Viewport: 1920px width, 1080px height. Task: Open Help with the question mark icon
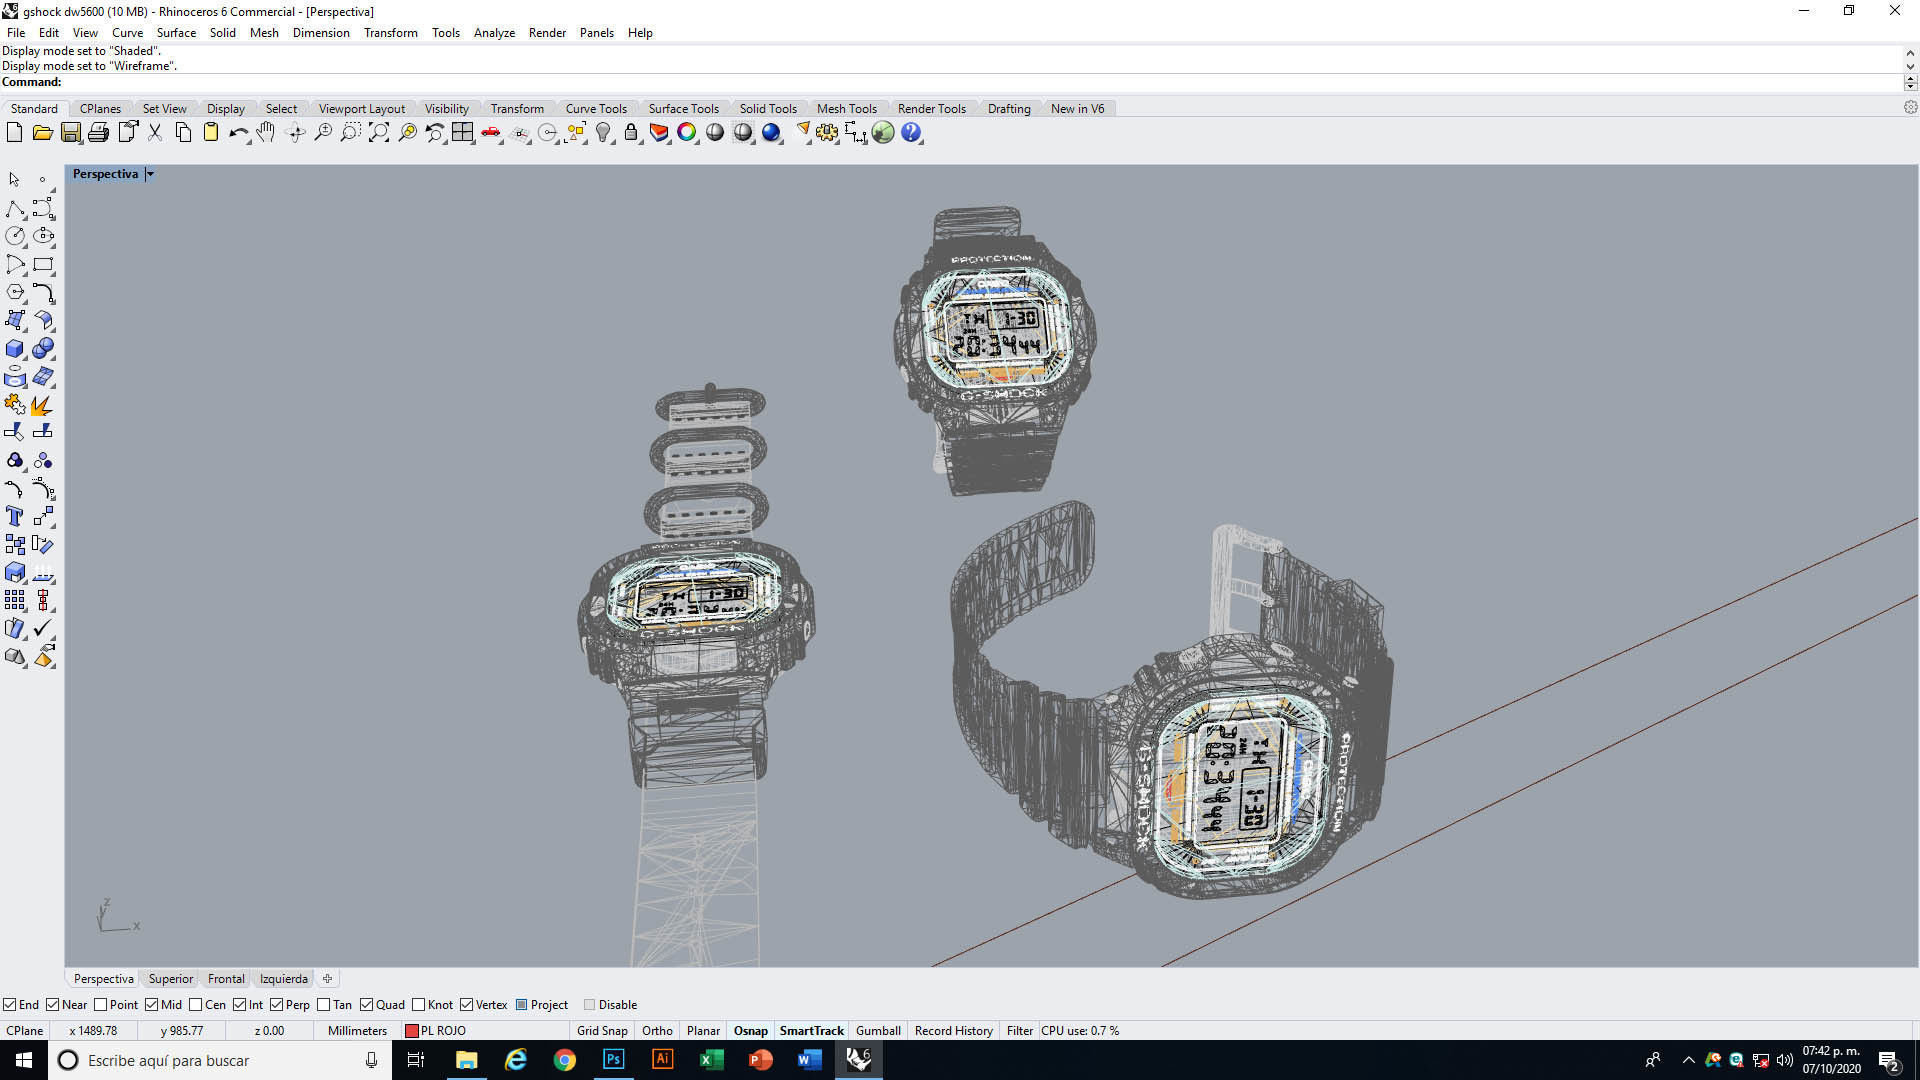click(x=911, y=132)
